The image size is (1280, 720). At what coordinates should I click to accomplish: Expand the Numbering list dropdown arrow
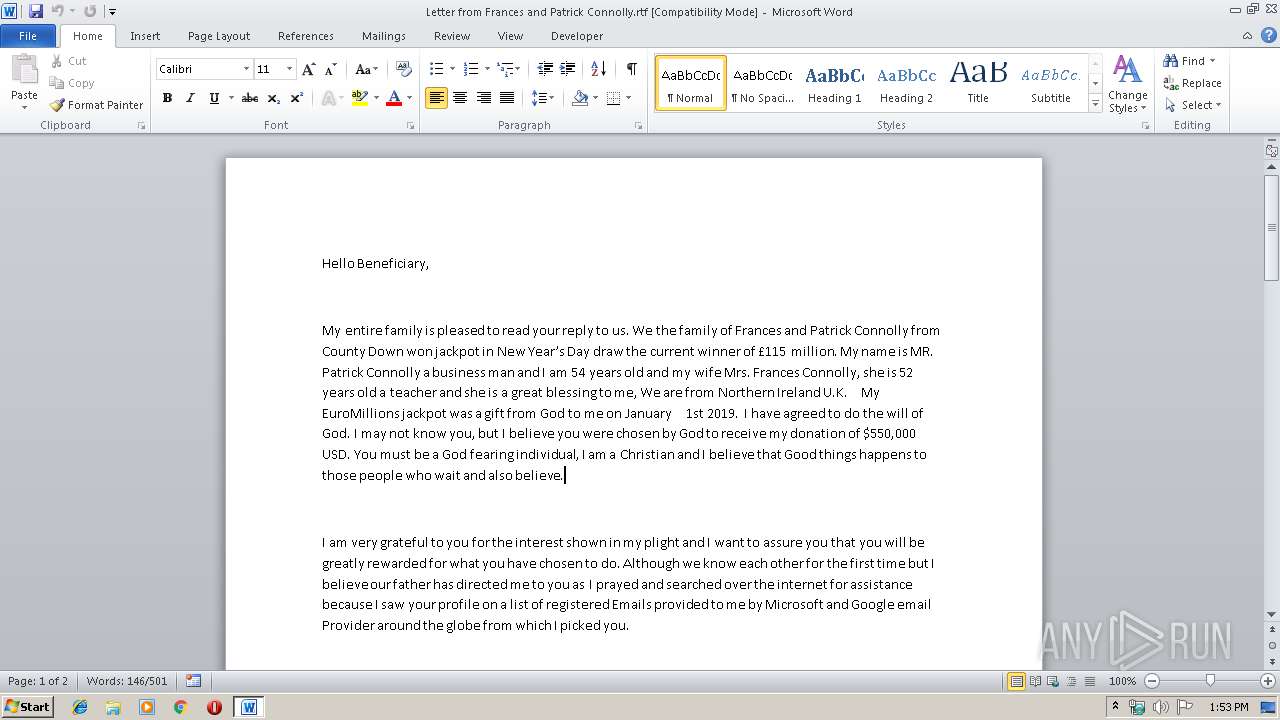487,69
